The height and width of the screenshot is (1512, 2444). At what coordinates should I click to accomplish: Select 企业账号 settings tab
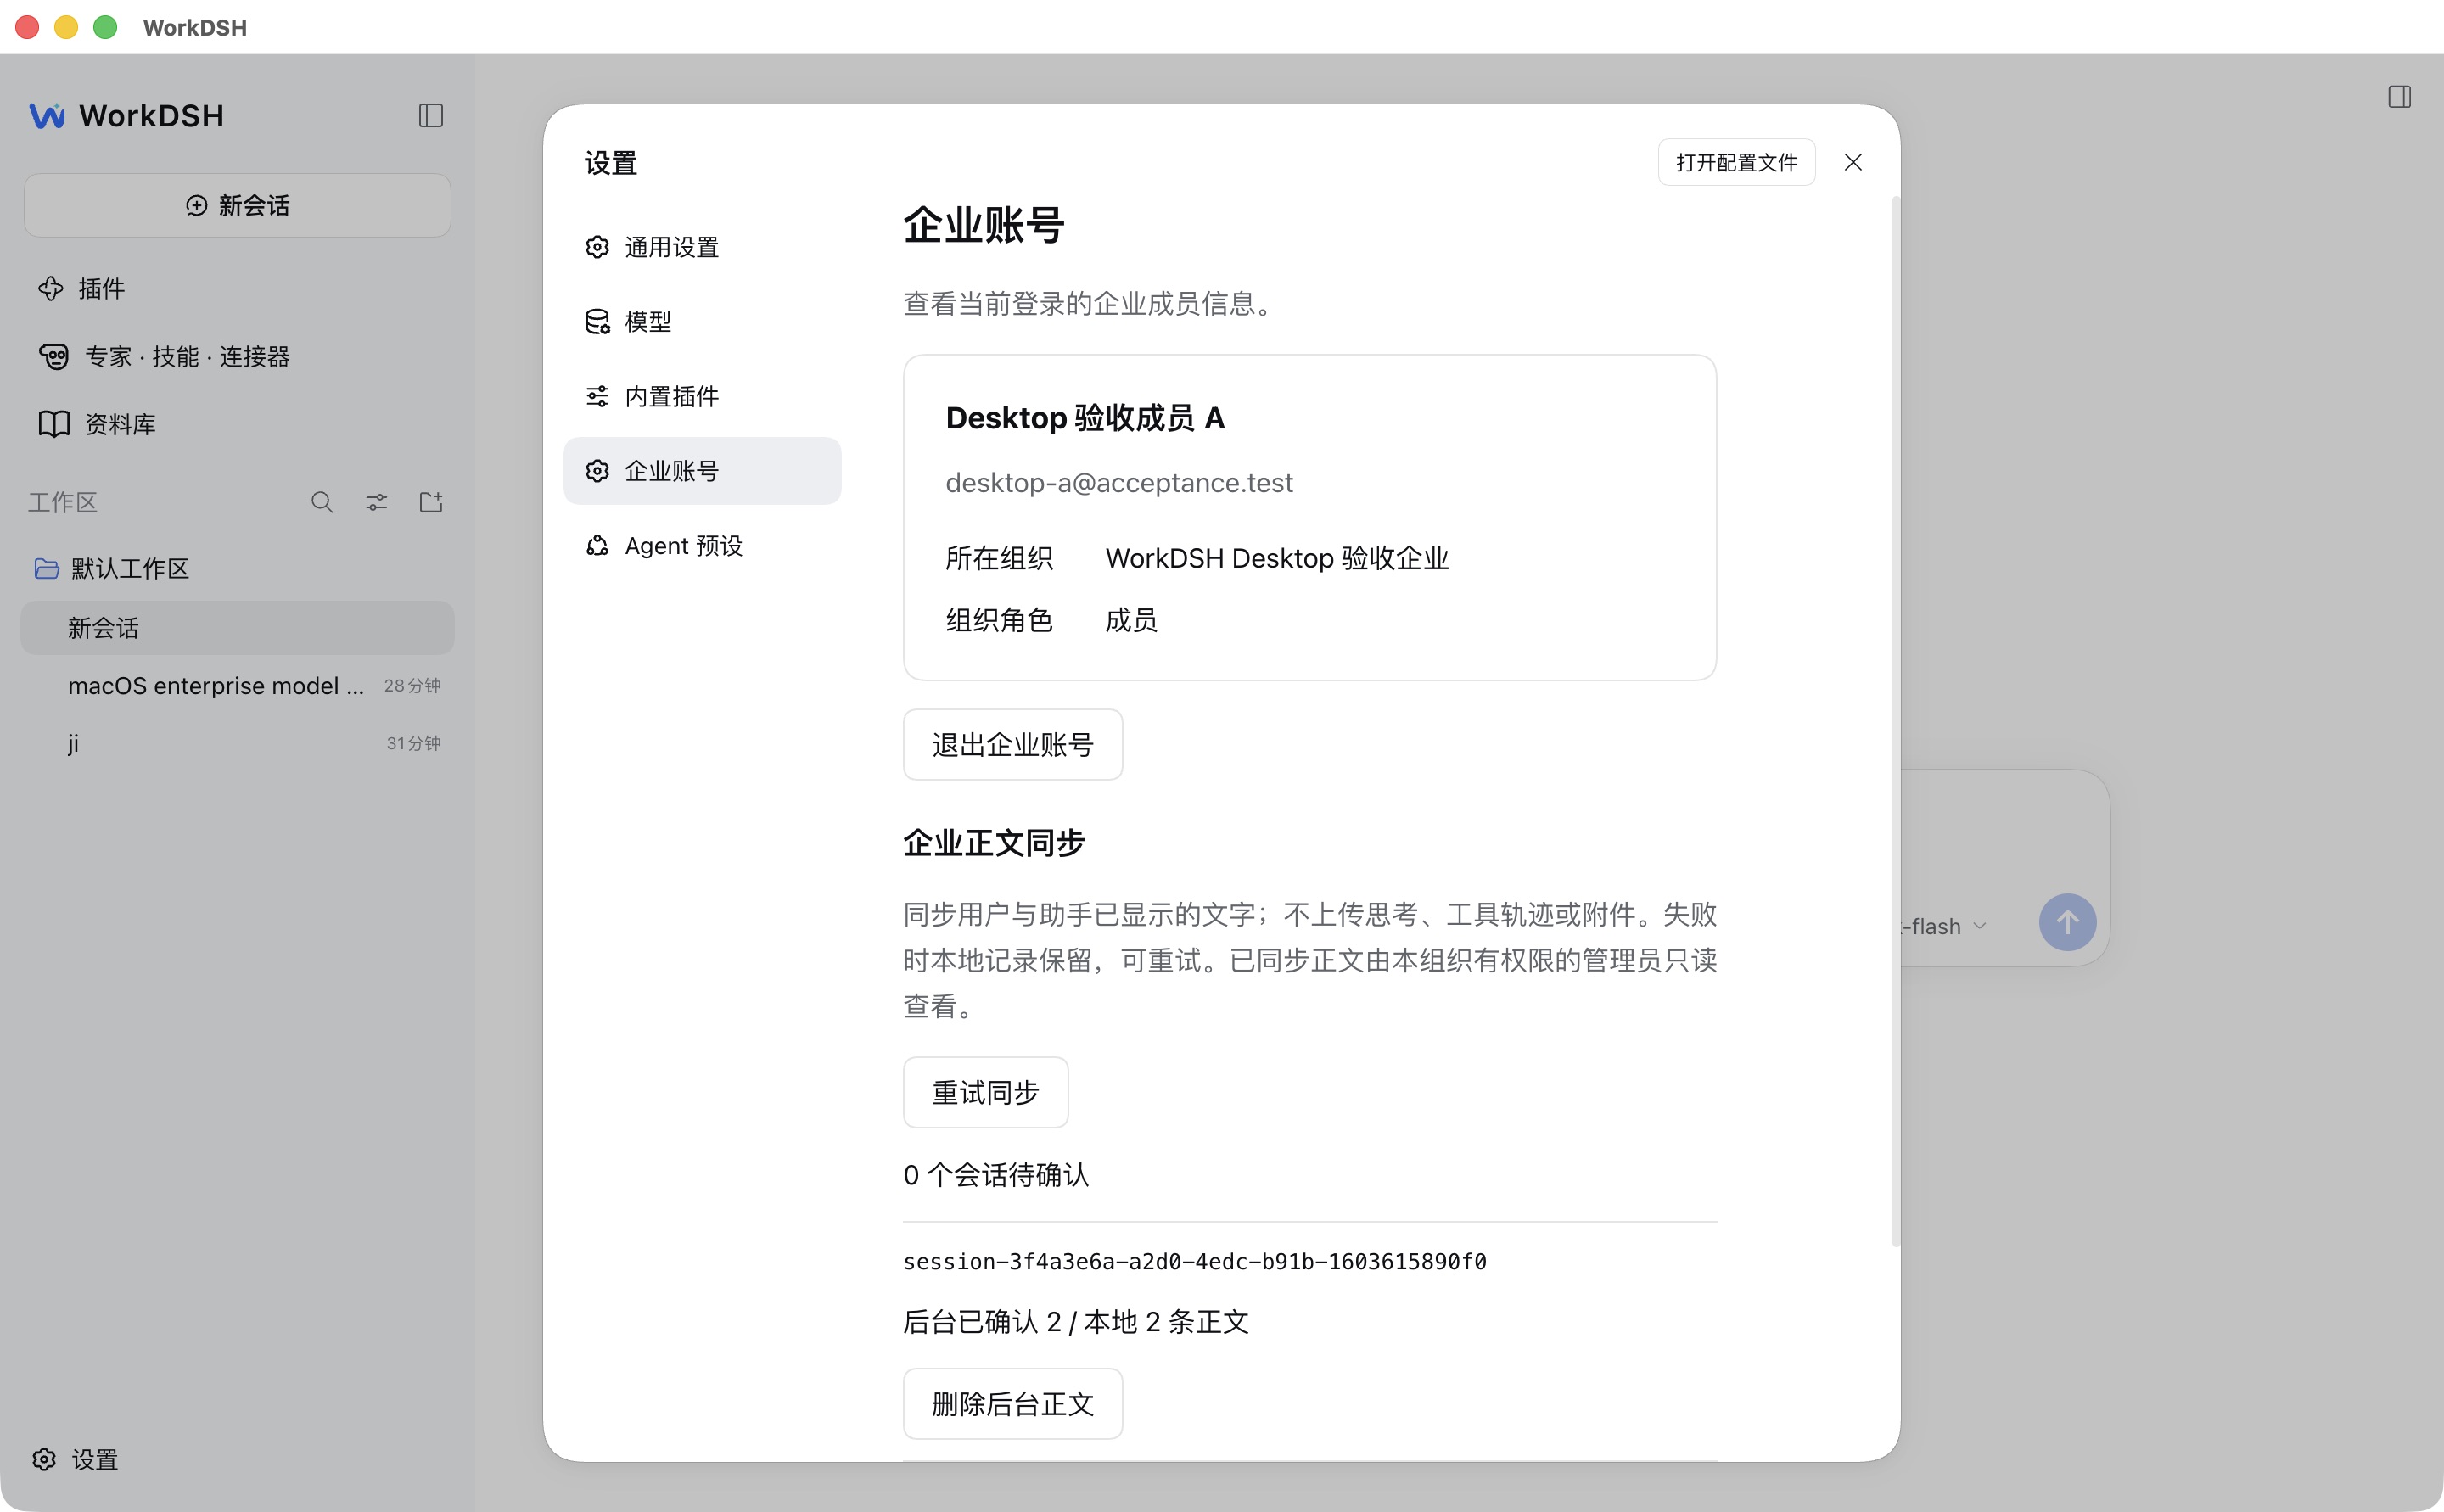tap(702, 471)
